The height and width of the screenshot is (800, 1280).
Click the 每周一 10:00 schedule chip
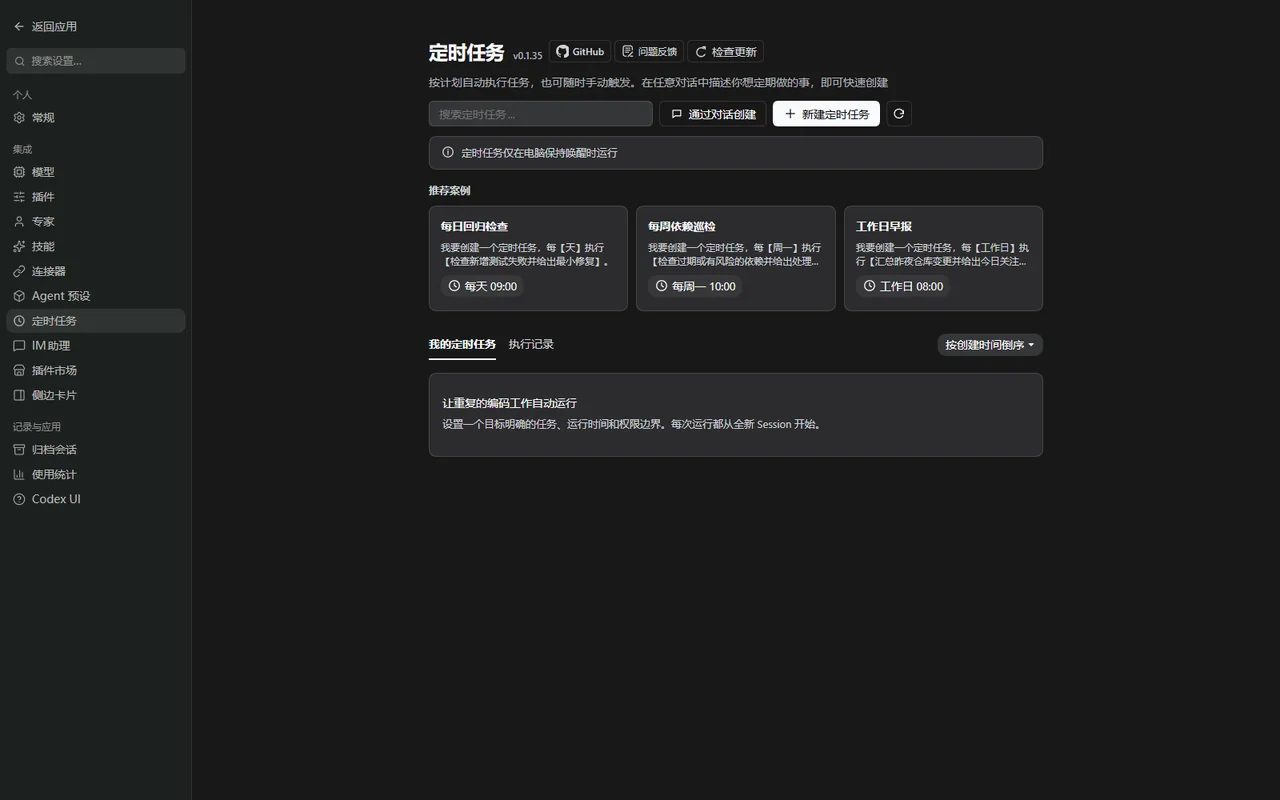[695, 286]
